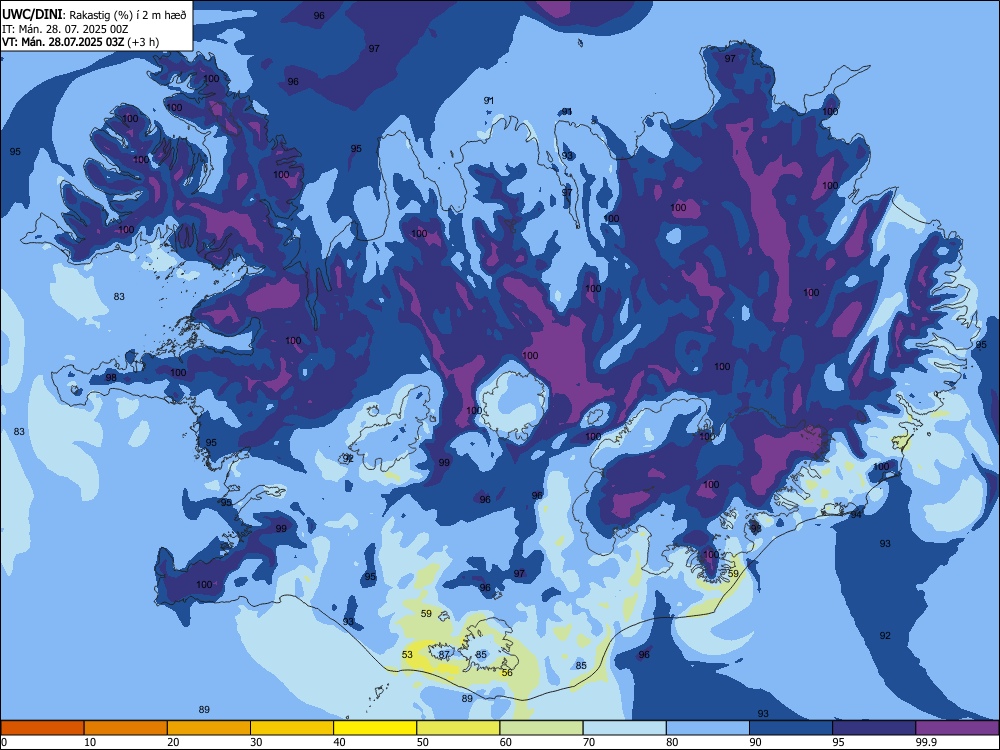Pick the 60–70 pale green legend swatch
Viewport: 1000px width, 750px height.
pyautogui.click(x=541, y=728)
